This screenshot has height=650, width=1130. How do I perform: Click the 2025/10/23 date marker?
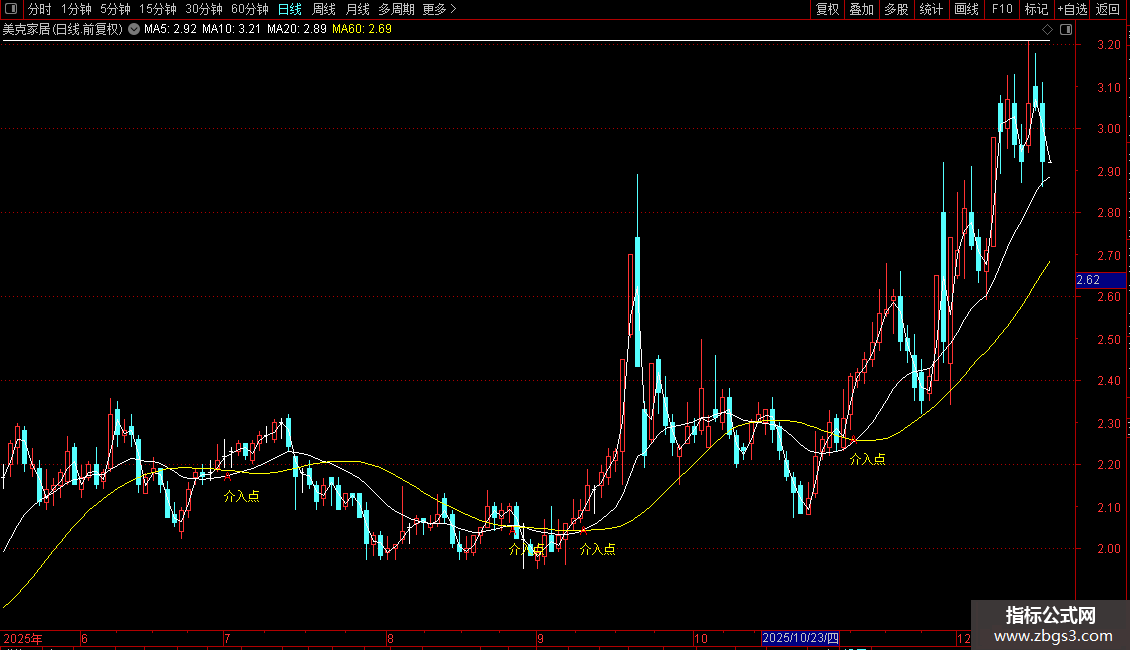click(x=801, y=638)
